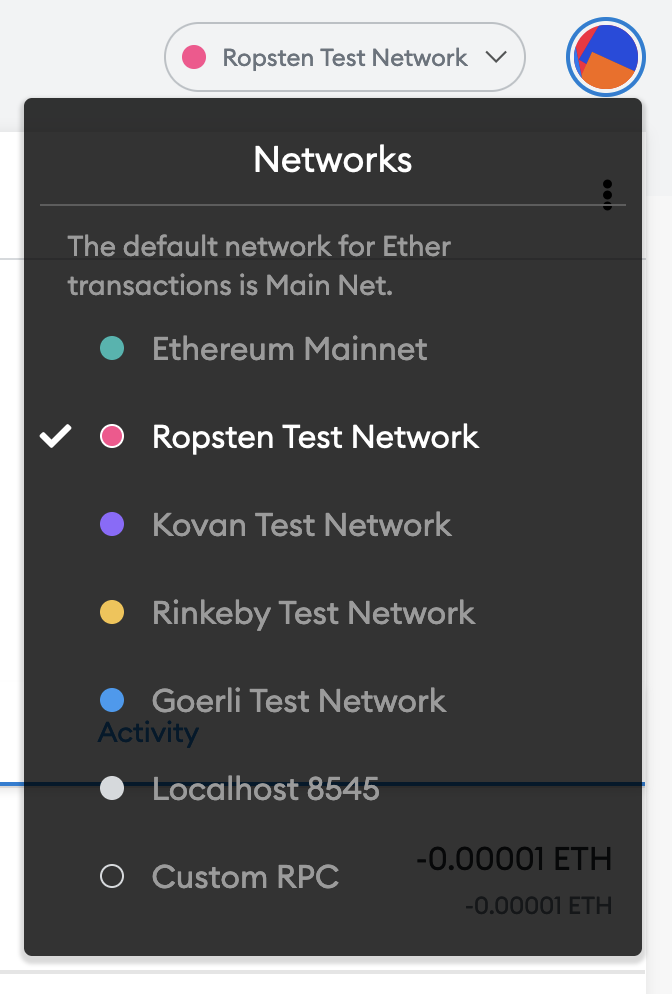
Task: Click the blue Goerli network dot
Action: [113, 700]
